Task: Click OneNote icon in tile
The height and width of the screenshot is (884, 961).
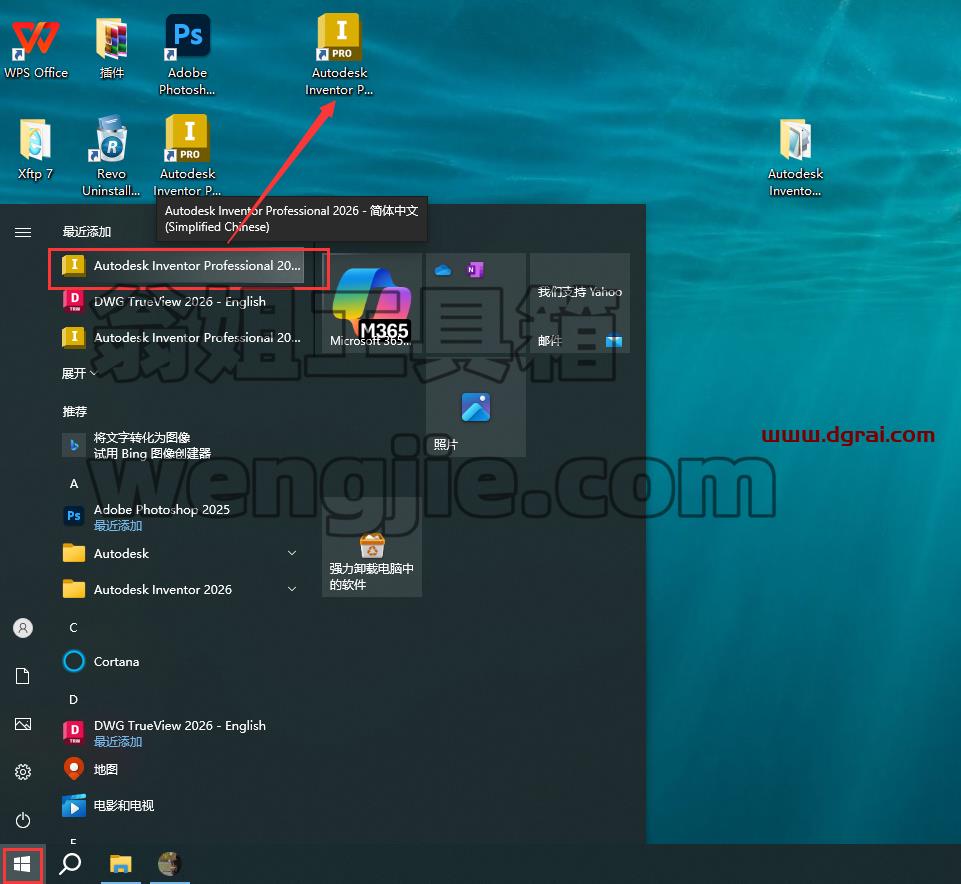Action: (475, 270)
